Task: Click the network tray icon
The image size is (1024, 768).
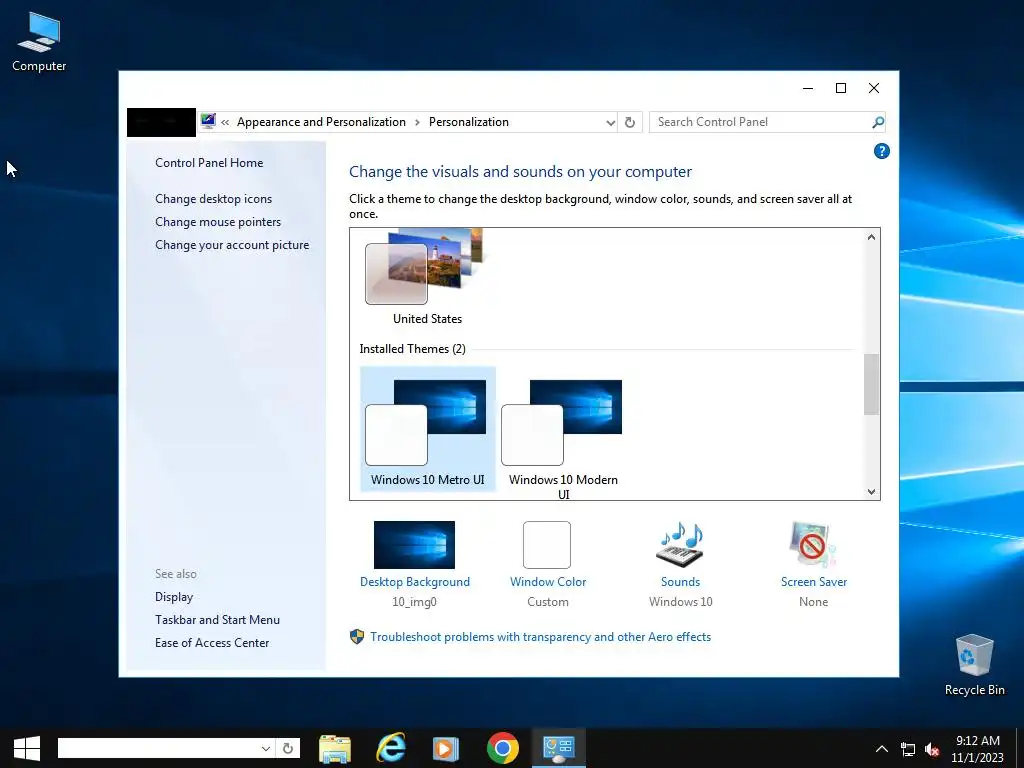Action: (908, 749)
